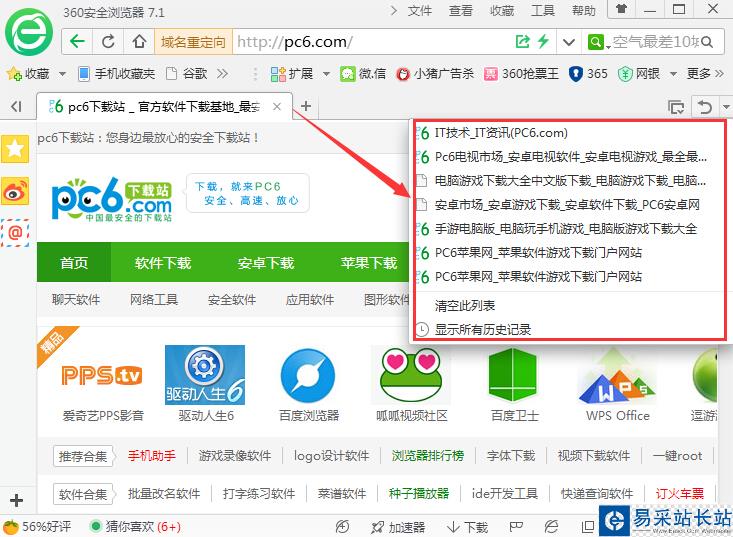Viewport: 733px width, 537px height.
Task: Click 手机助手 link
Action: pos(151,456)
